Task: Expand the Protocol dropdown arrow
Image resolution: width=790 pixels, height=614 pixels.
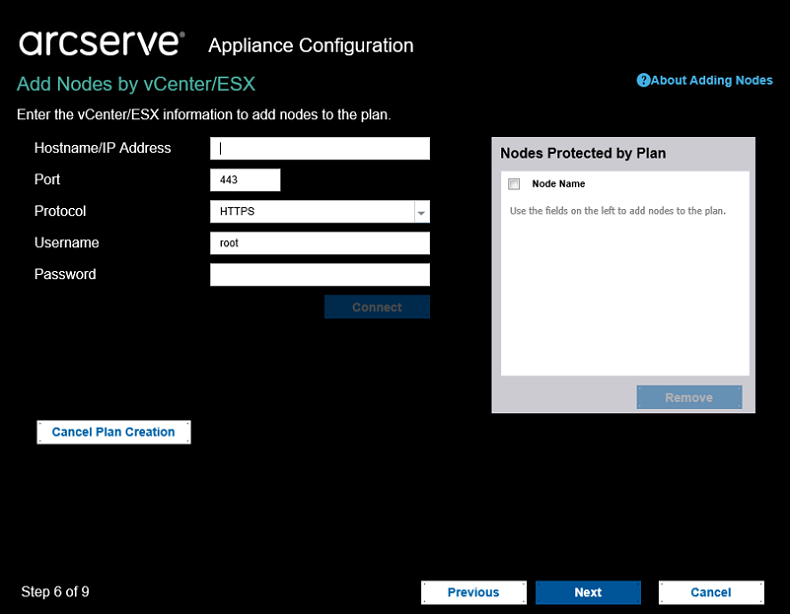Action: click(422, 212)
